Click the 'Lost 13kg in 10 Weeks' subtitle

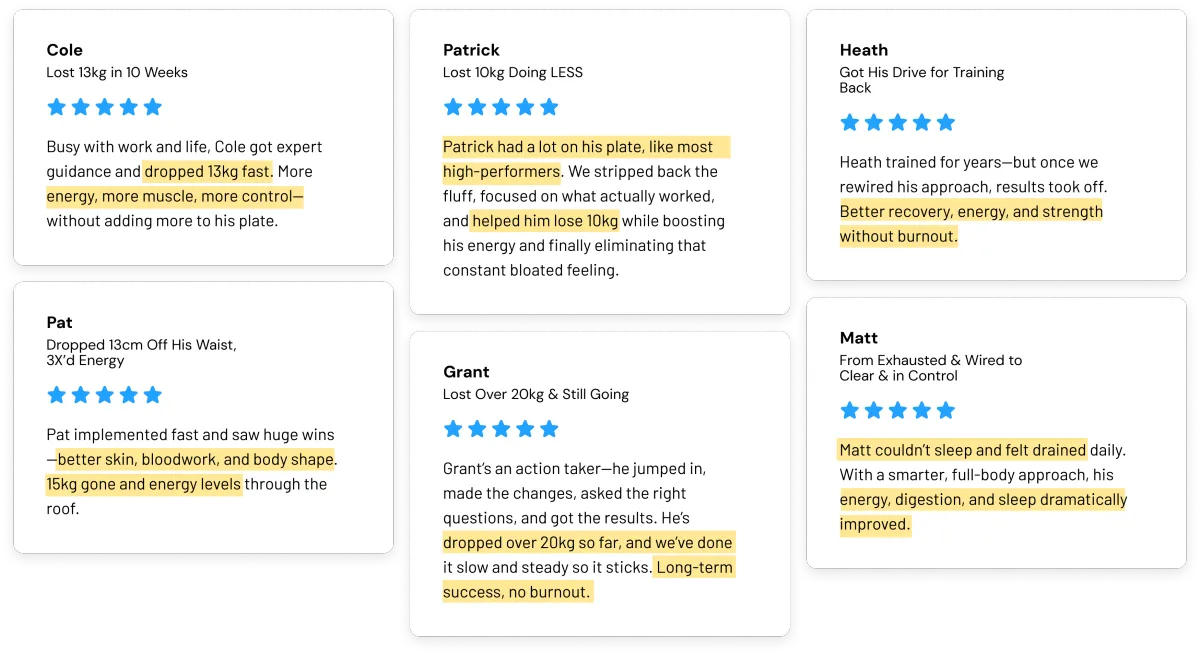click(117, 72)
